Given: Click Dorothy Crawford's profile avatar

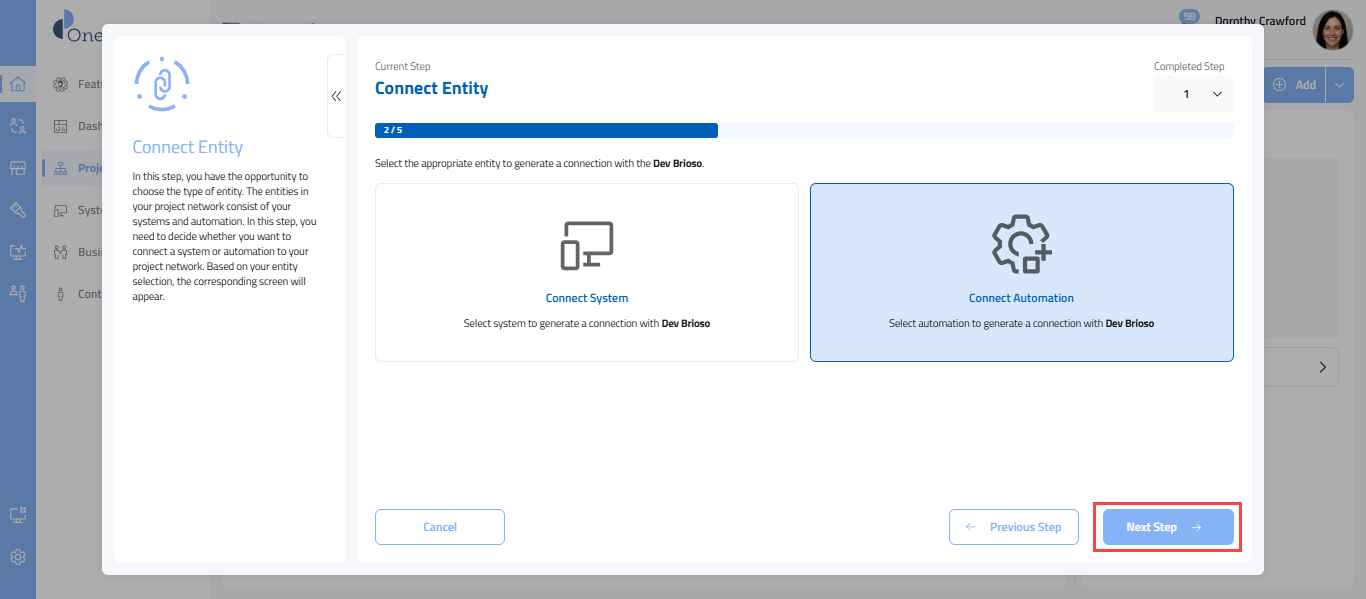Looking at the screenshot, I should pos(1332,31).
